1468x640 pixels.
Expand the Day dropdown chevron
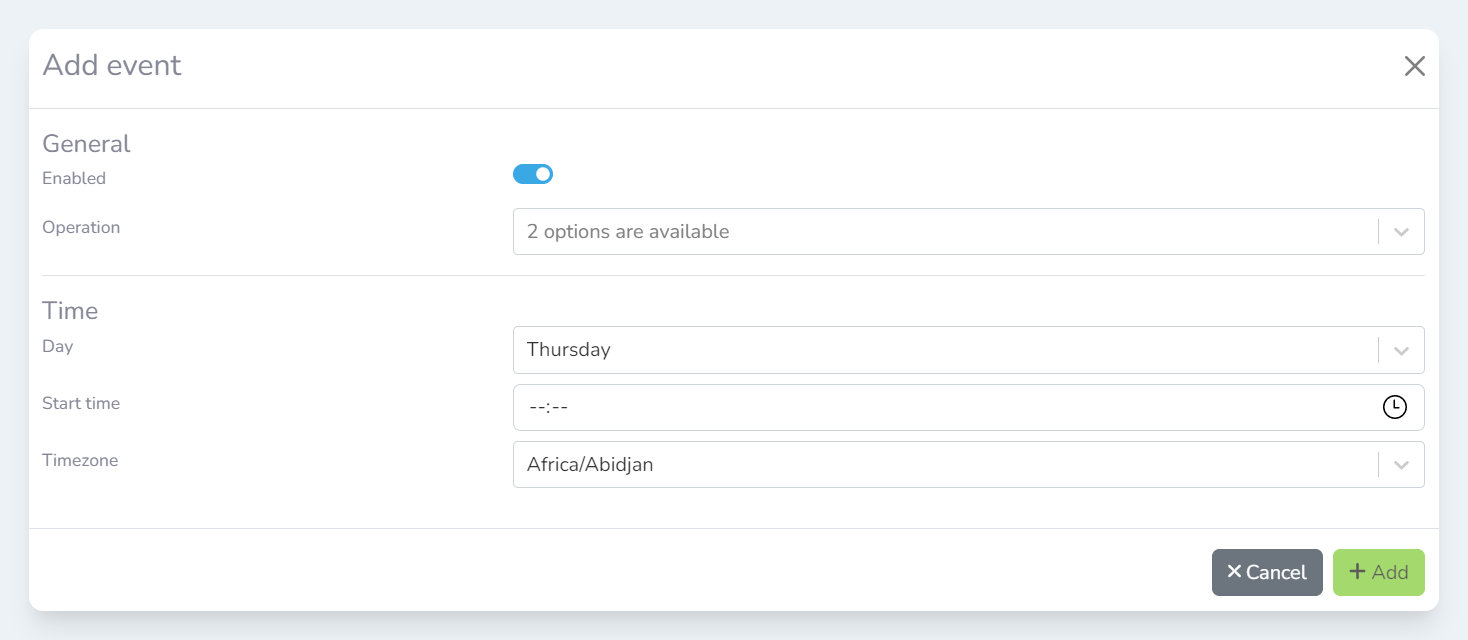[x=1401, y=351]
